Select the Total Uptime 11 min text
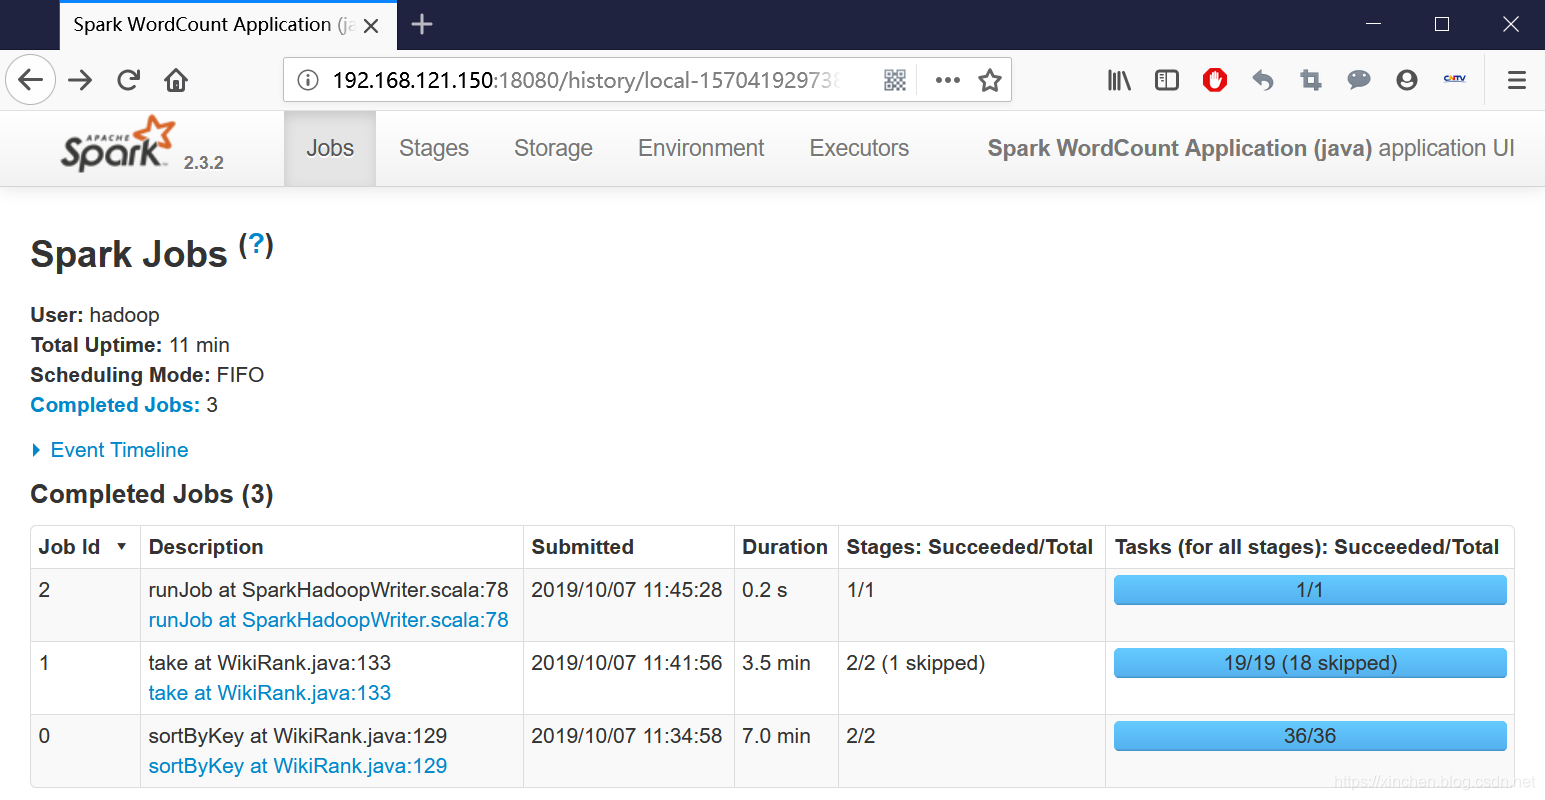This screenshot has height=800, width=1545. click(130, 345)
